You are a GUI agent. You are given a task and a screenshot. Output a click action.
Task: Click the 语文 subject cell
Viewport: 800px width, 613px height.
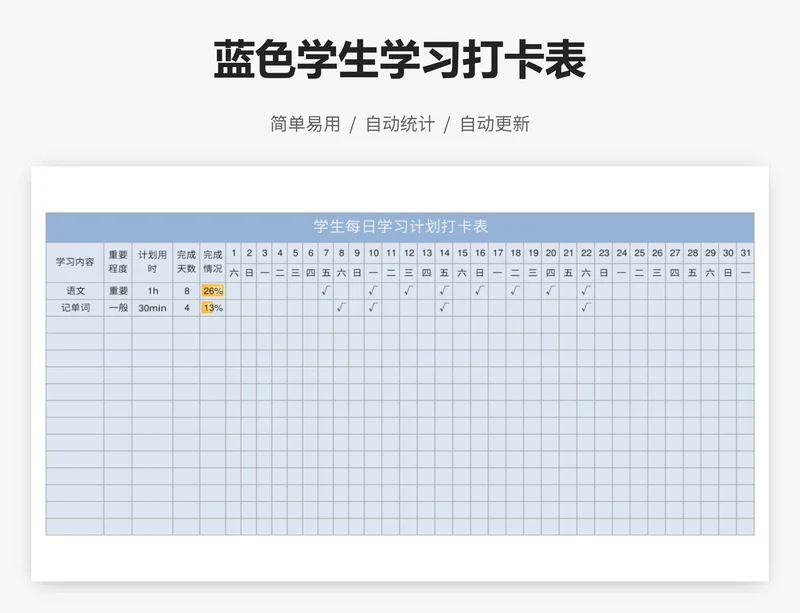coord(75,291)
